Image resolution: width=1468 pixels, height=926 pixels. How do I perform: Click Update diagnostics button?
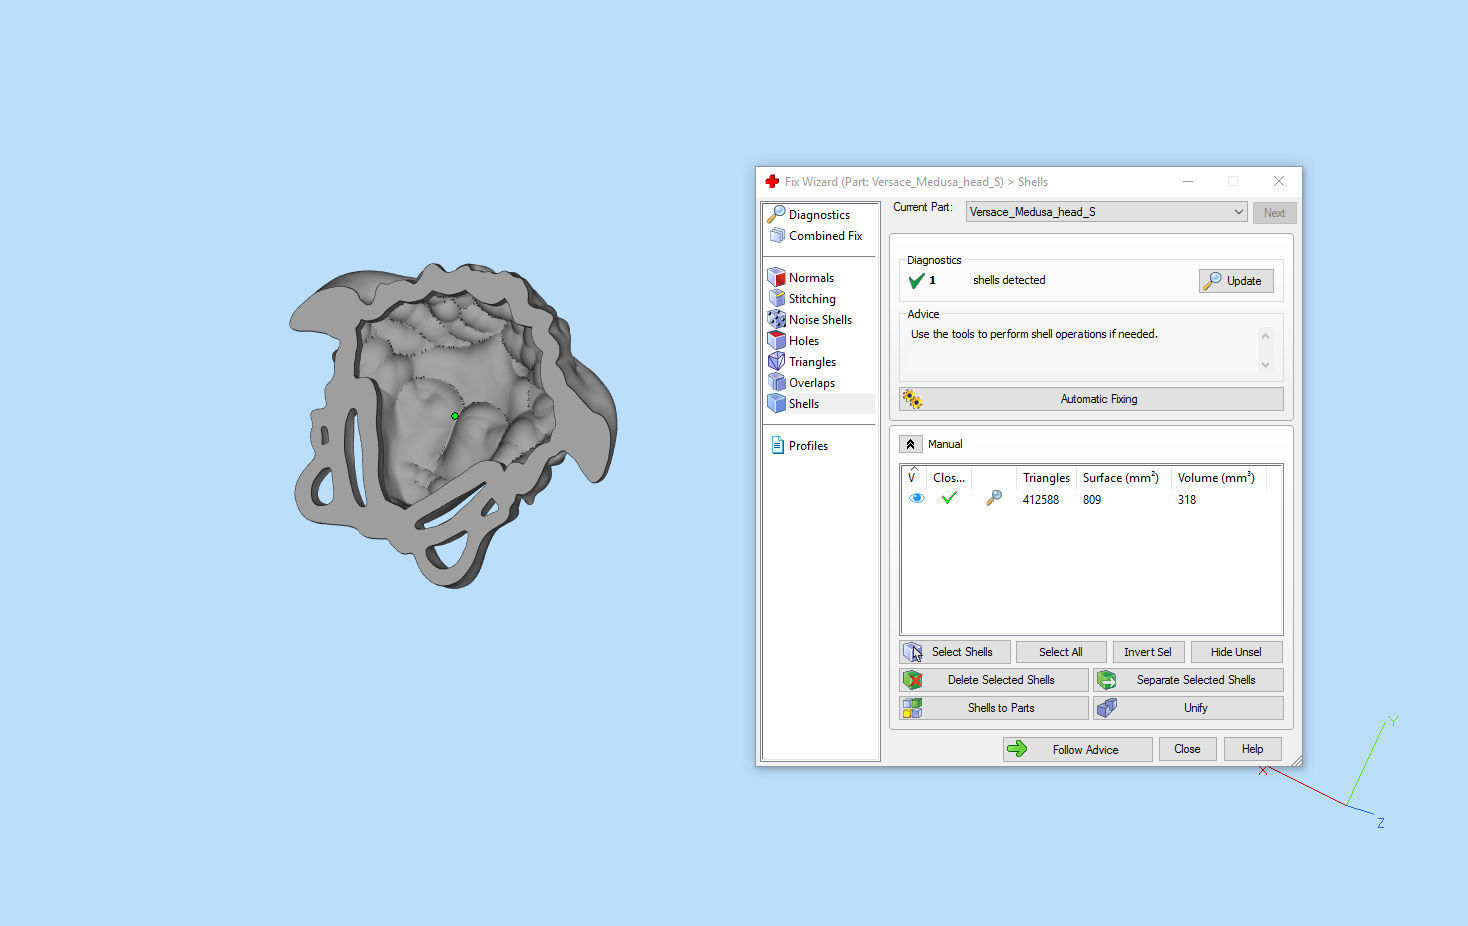tap(1236, 281)
